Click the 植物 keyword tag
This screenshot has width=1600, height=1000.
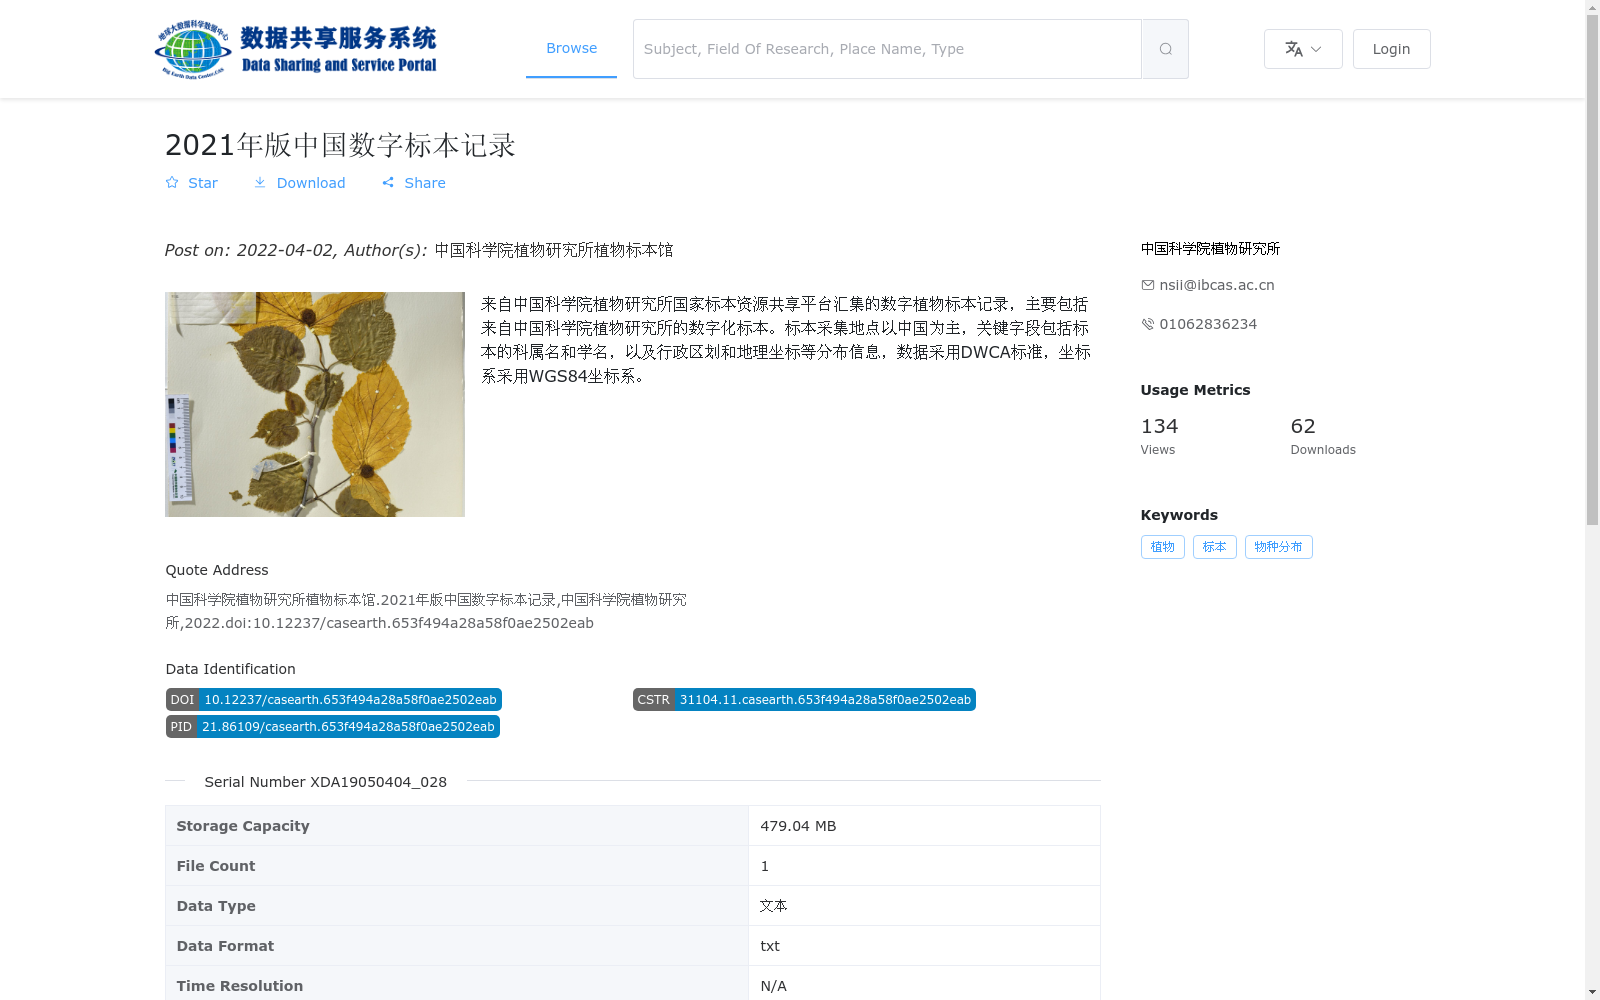[x=1163, y=547]
